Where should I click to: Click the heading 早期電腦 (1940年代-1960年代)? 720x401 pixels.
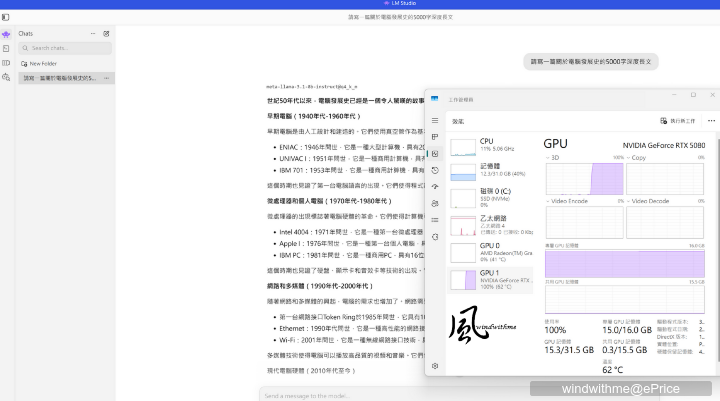(x=314, y=116)
